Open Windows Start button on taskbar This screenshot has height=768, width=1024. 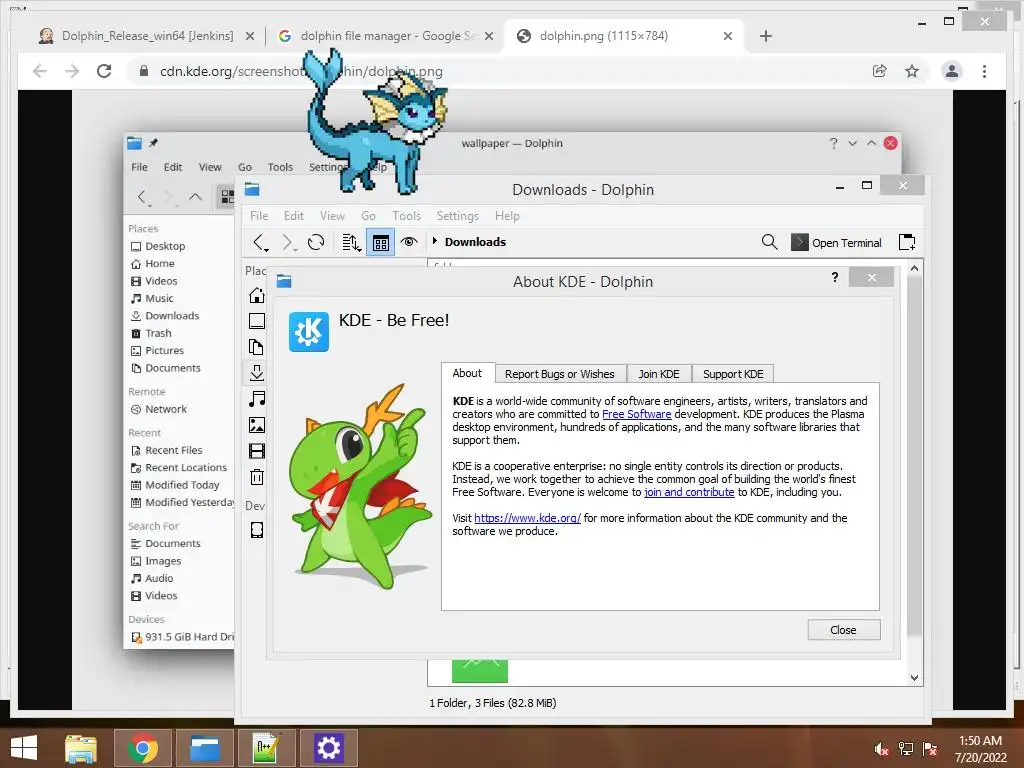coord(24,748)
